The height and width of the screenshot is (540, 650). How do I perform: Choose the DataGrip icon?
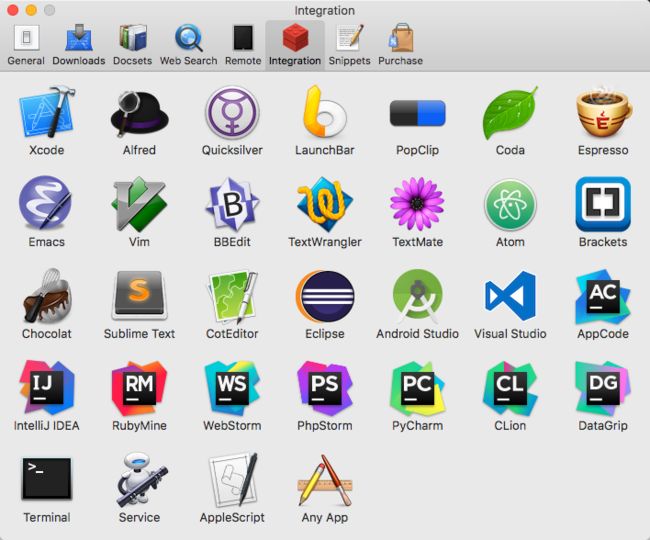point(603,388)
